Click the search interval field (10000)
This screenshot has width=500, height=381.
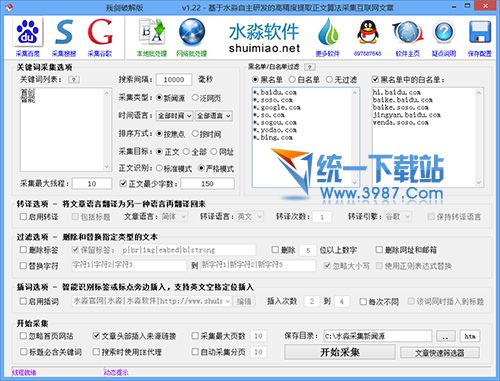pos(174,79)
